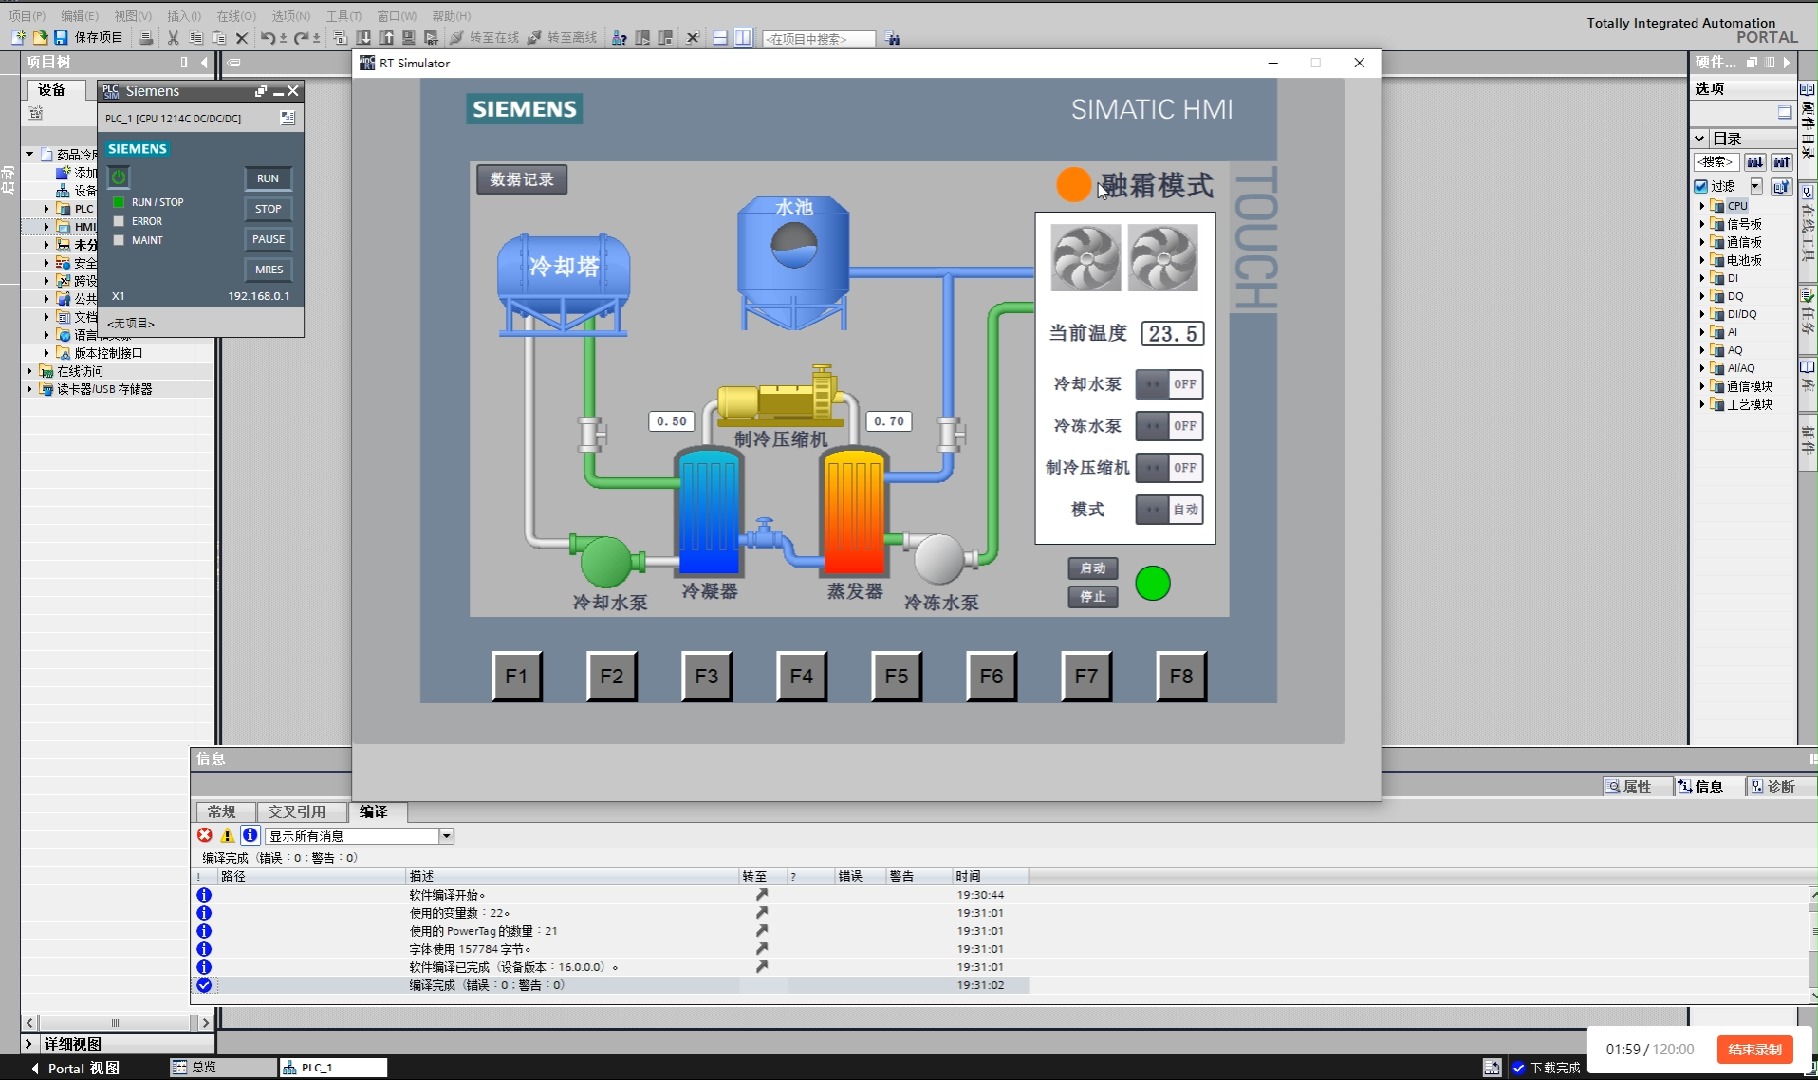Click the paste icon in main toolbar
This screenshot has height=1080, width=1818.
pyautogui.click(x=218, y=38)
